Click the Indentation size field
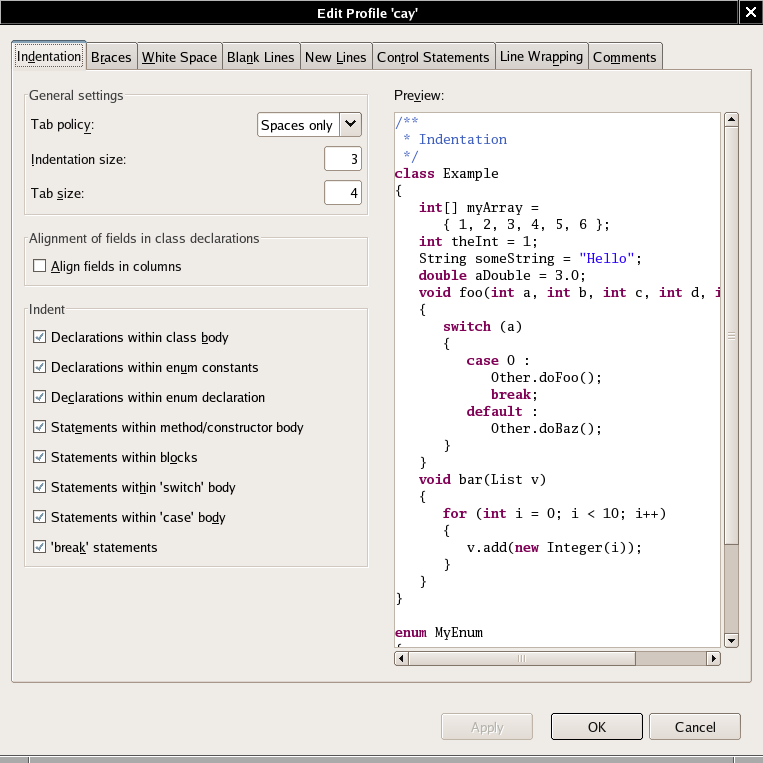 [x=342, y=159]
